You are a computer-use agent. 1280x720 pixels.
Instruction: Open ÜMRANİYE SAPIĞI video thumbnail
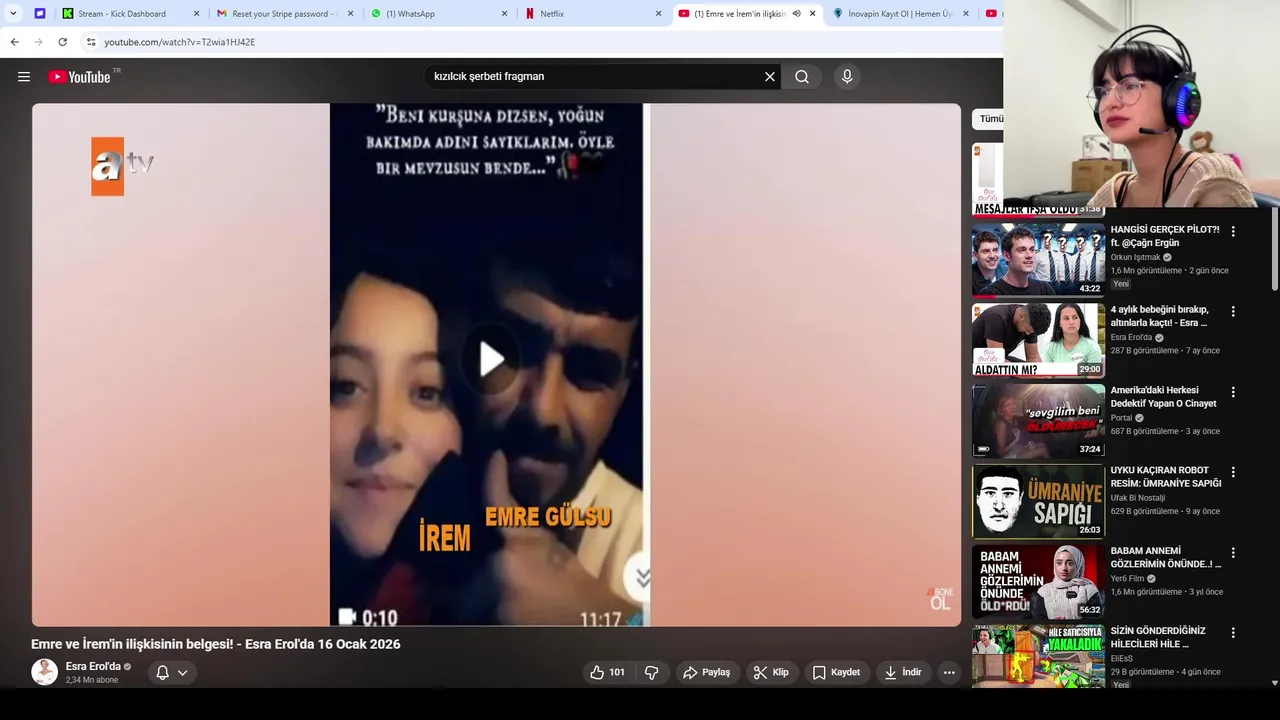tap(1038, 501)
